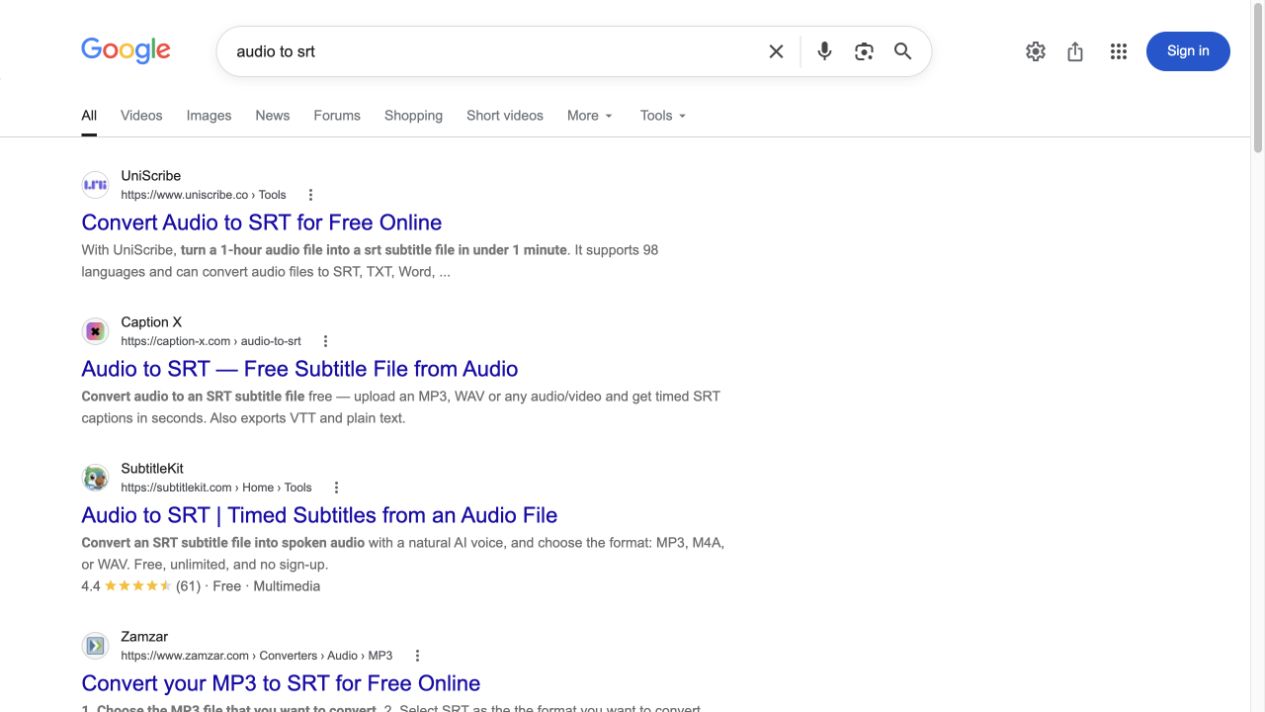Screen dimensions: 1265x712
Task: Open 'Audio to SRT | Timed Subtitles' link
Action: coord(319,515)
